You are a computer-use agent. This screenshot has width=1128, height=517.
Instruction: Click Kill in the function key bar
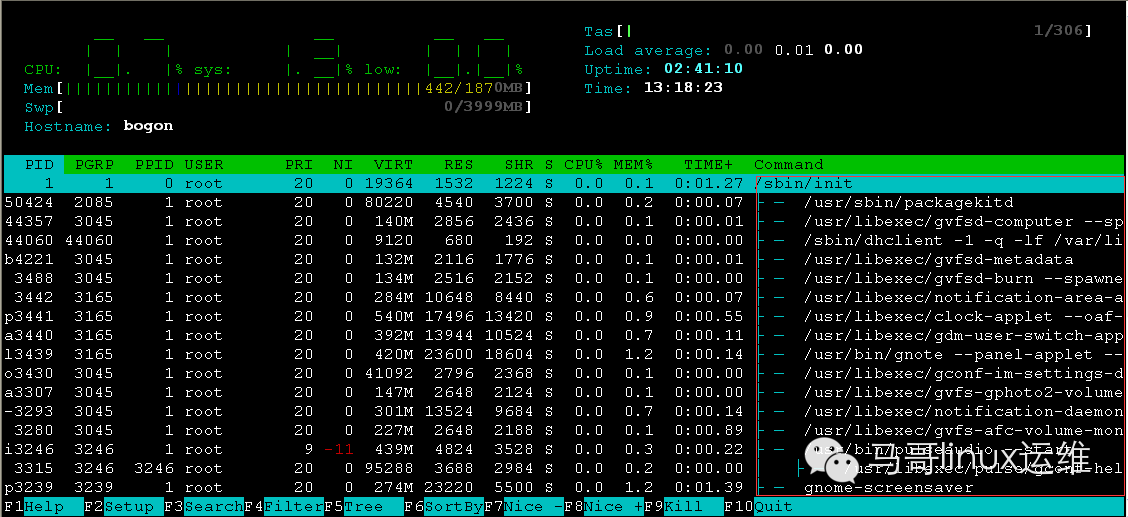click(x=693, y=506)
